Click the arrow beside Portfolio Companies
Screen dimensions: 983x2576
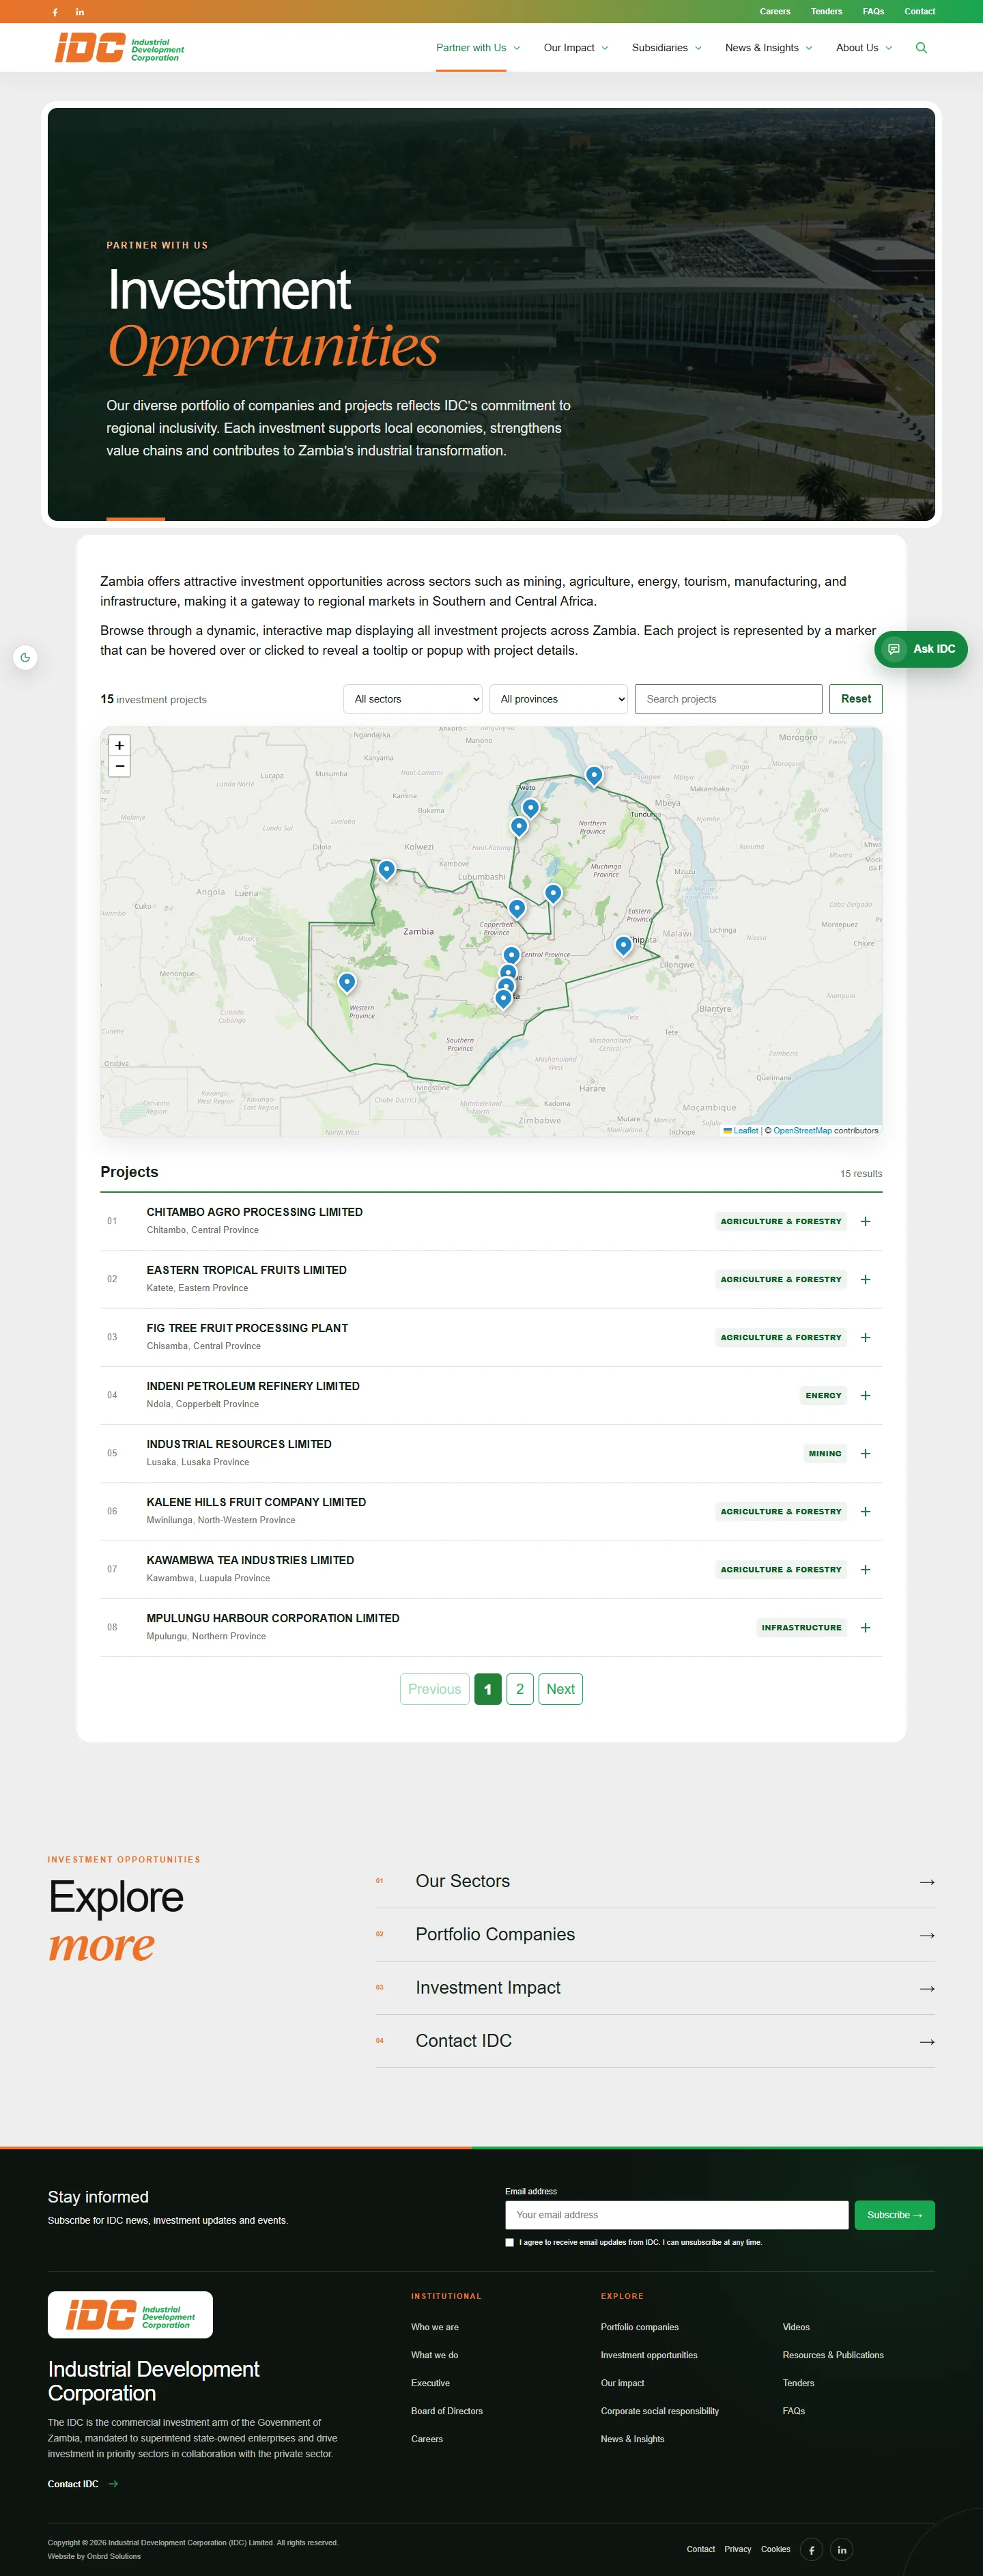(927, 1935)
